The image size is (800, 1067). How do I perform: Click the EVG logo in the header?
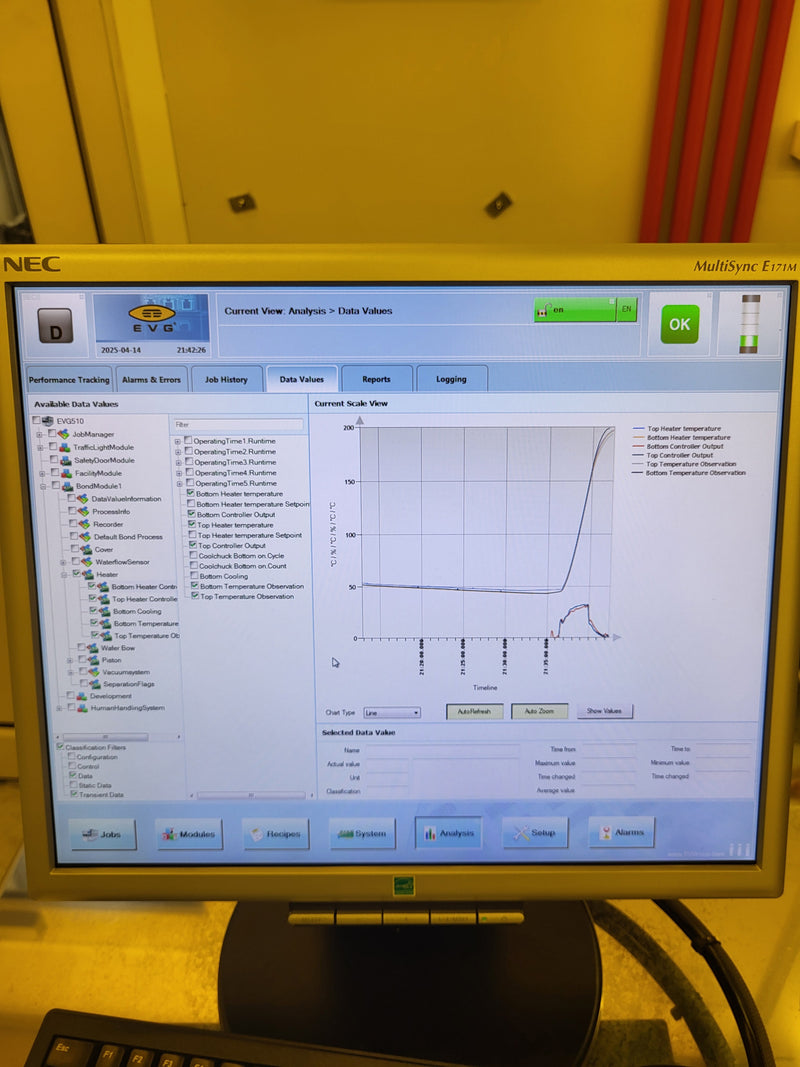tap(151, 315)
